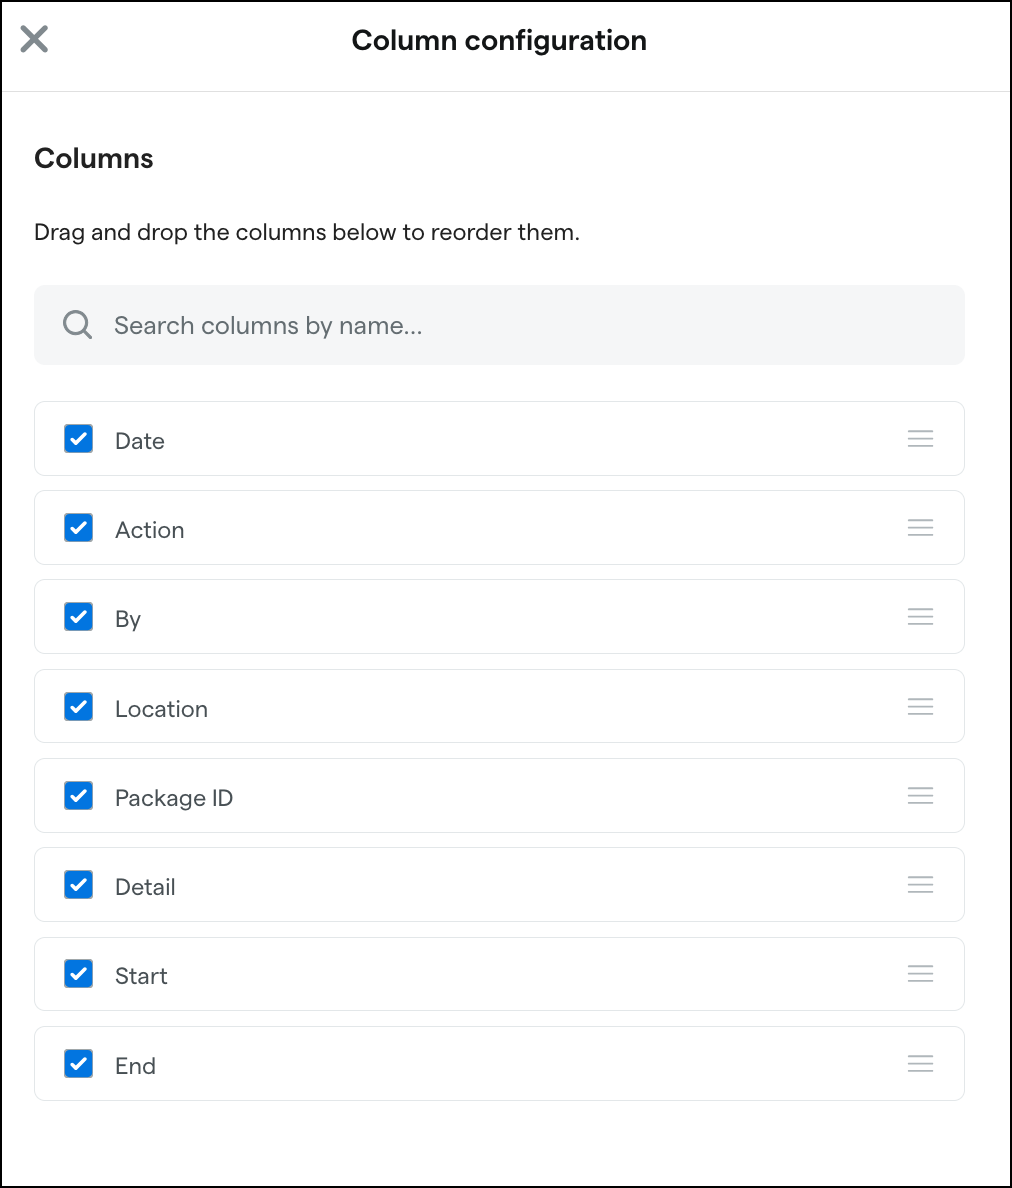Click the Start row reorder handle
Image resolution: width=1012 pixels, height=1188 pixels.
coord(920,974)
